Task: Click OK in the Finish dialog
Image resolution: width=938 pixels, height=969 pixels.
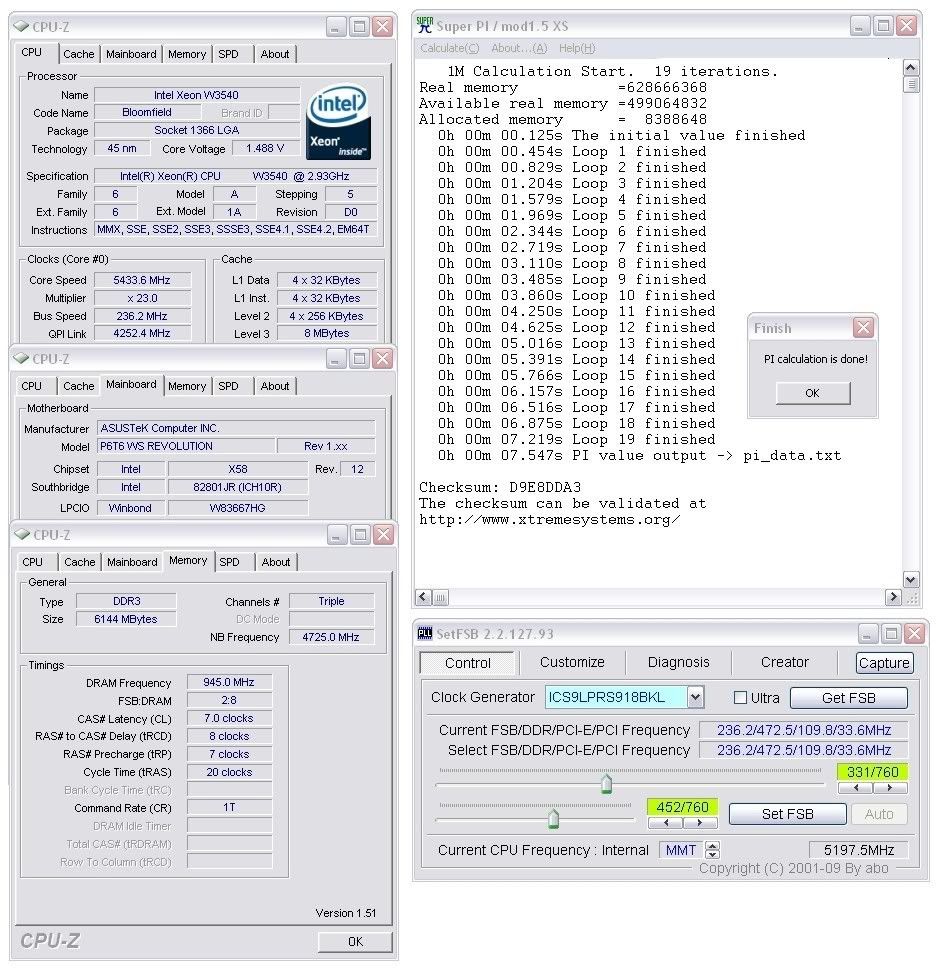Action: (x=813, y=393)
